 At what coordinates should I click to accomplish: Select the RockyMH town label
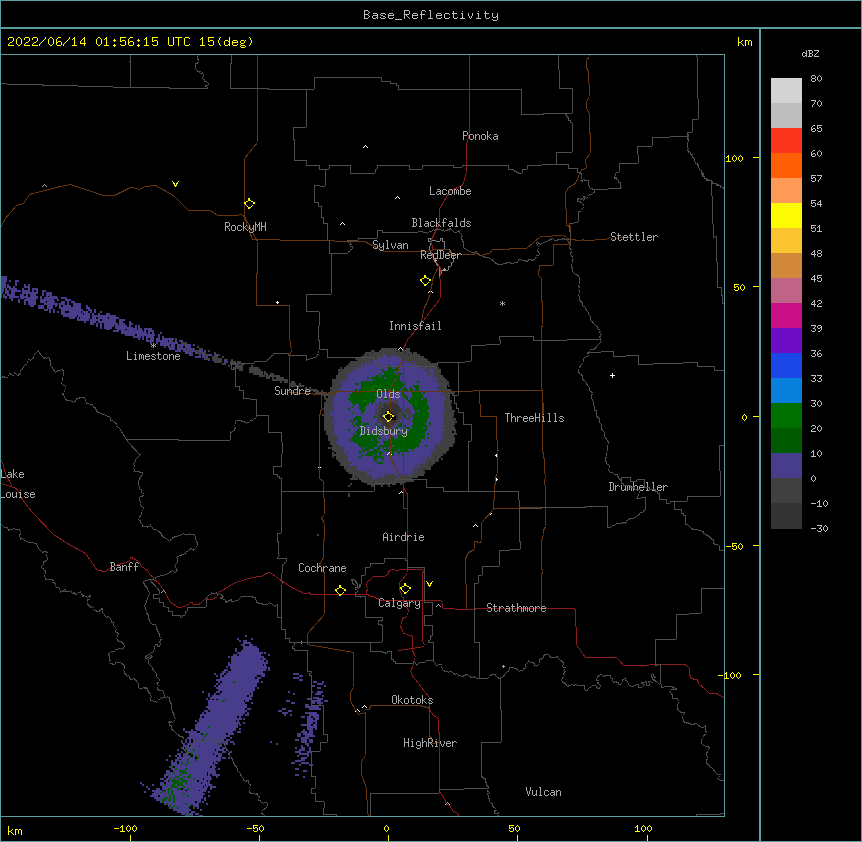(245, 227)
